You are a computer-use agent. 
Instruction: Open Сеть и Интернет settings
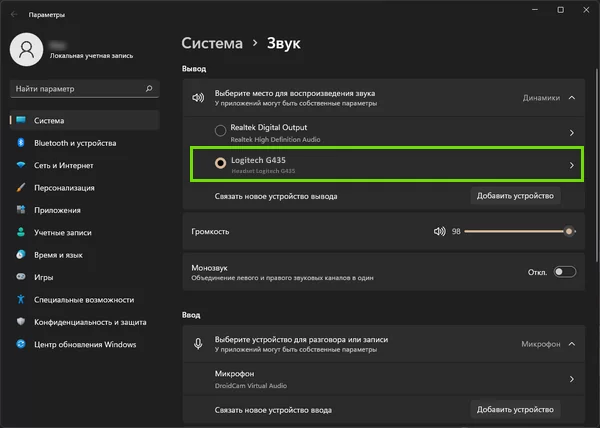63,166
